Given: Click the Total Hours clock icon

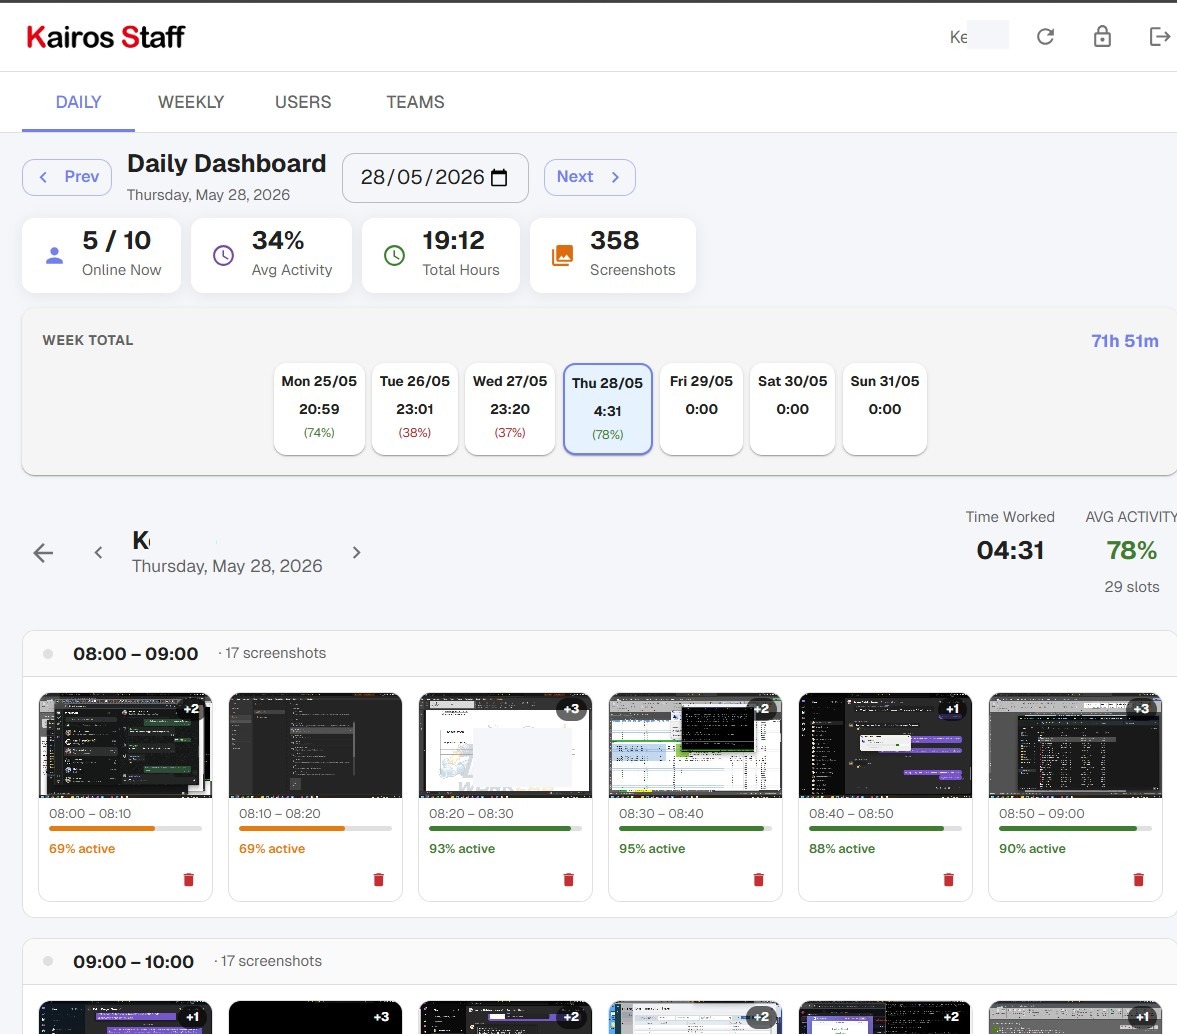Looking at the screenshot, I should coord(394,255).
